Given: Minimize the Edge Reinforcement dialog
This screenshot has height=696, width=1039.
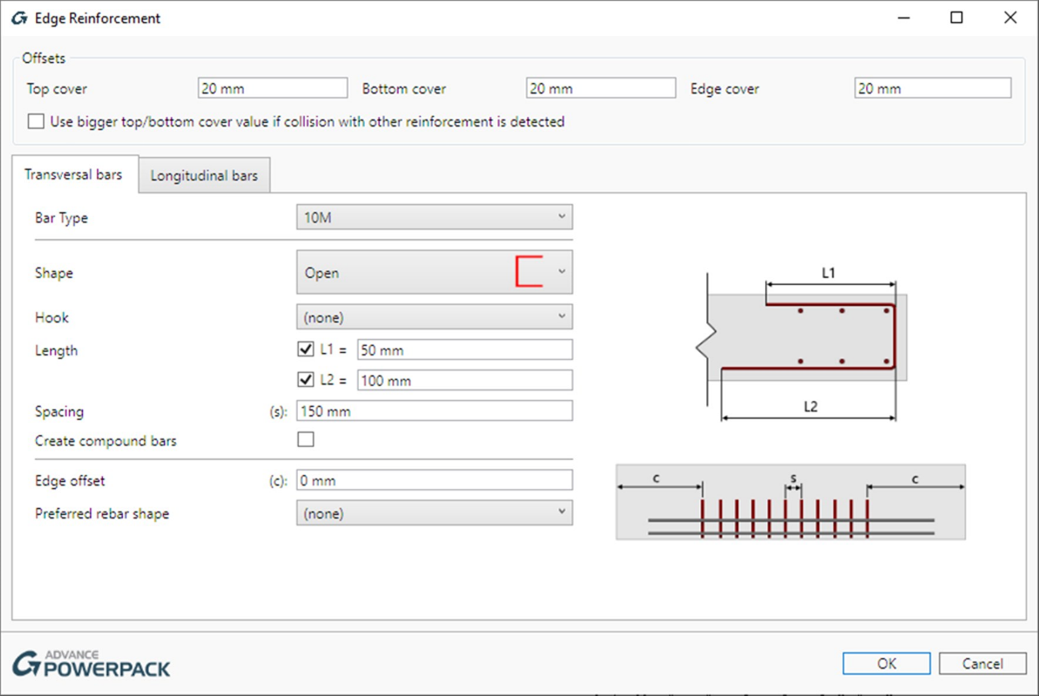Looking at the screenshot, I should point(903,18).
